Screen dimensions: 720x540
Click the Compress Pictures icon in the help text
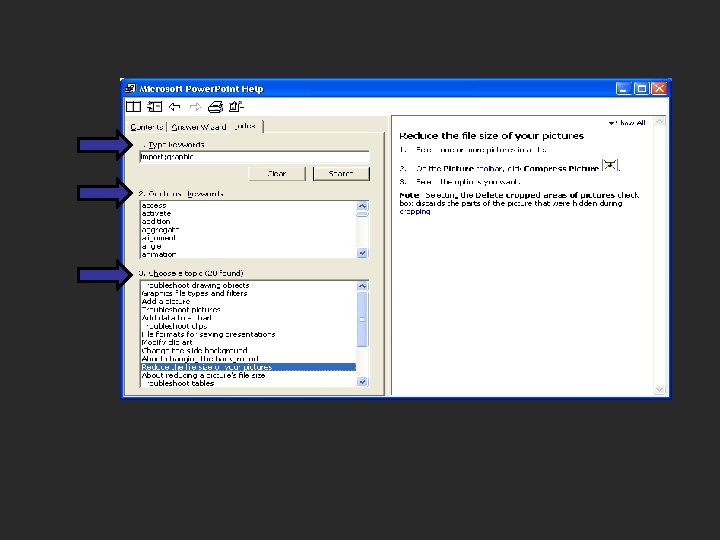(x=610, y=165)
